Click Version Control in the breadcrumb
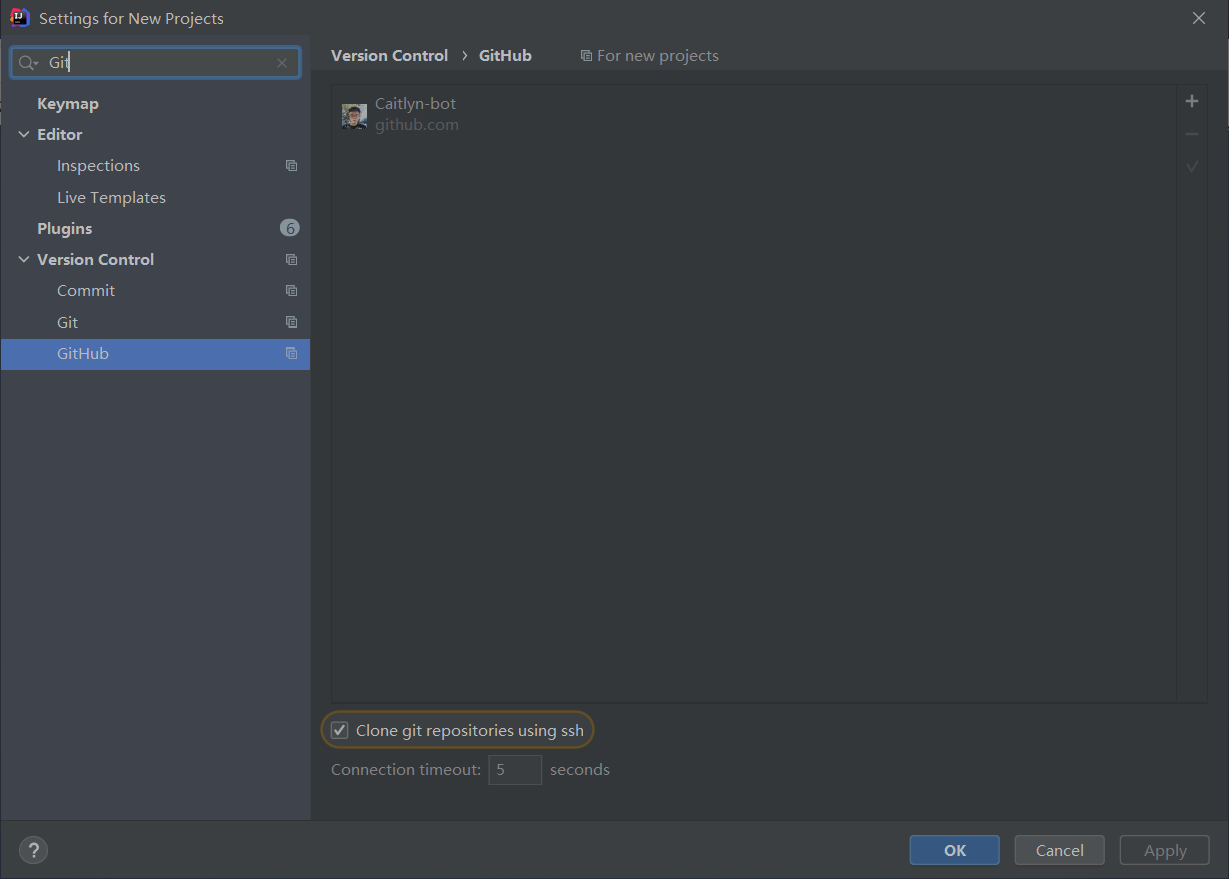This screenshot has width=1229, height=879. coord(389,56)
